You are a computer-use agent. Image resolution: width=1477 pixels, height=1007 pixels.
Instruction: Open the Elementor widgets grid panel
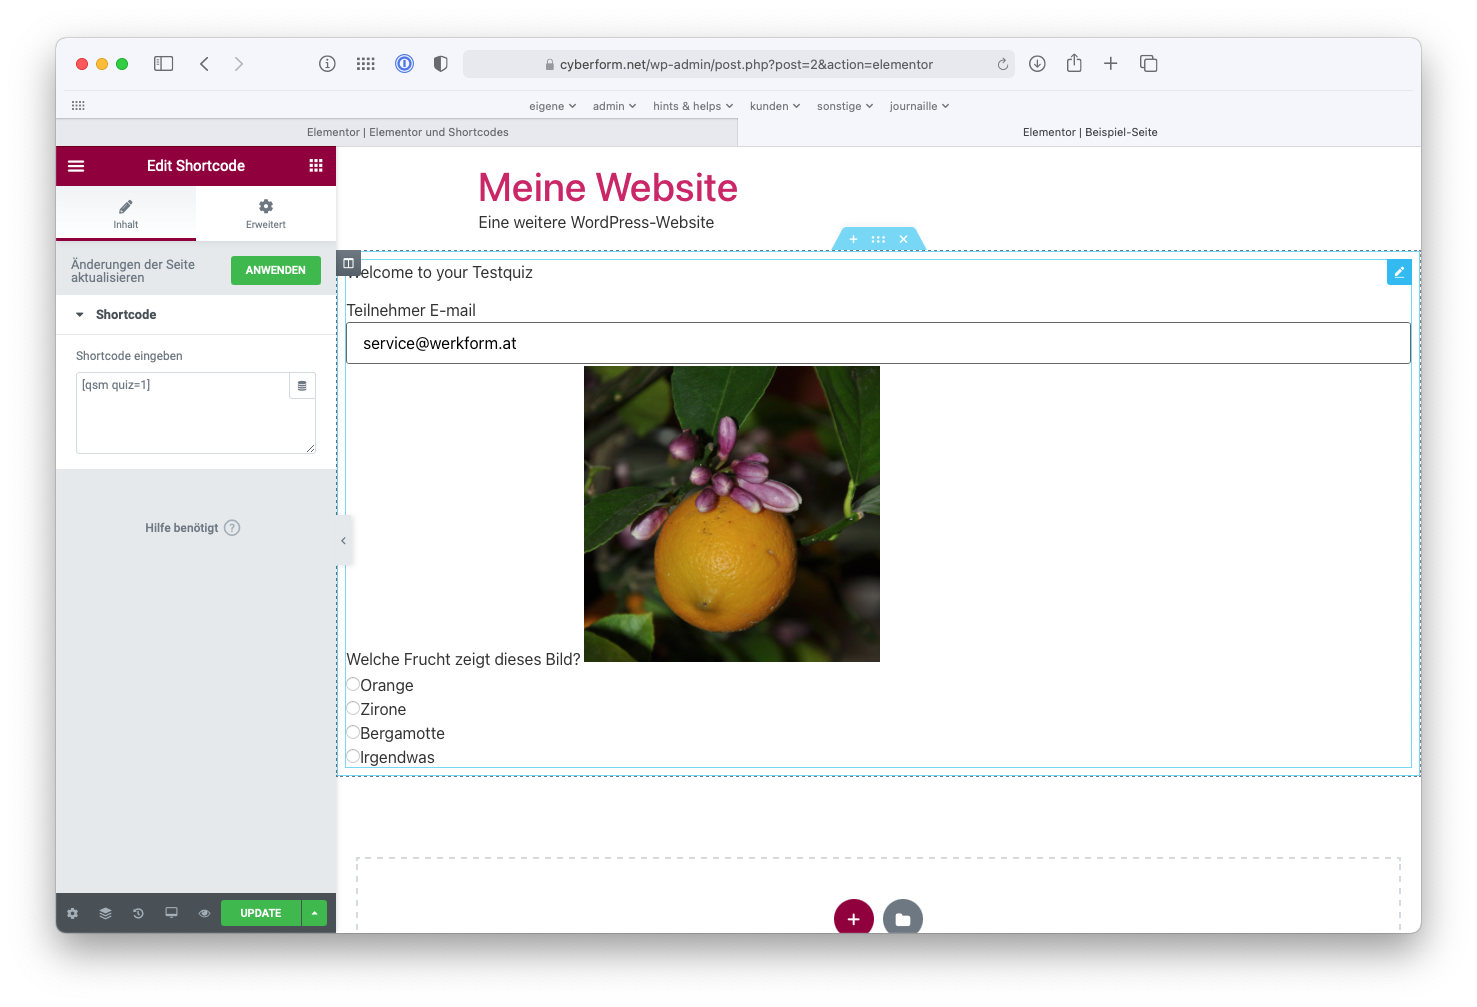point(316,166)
